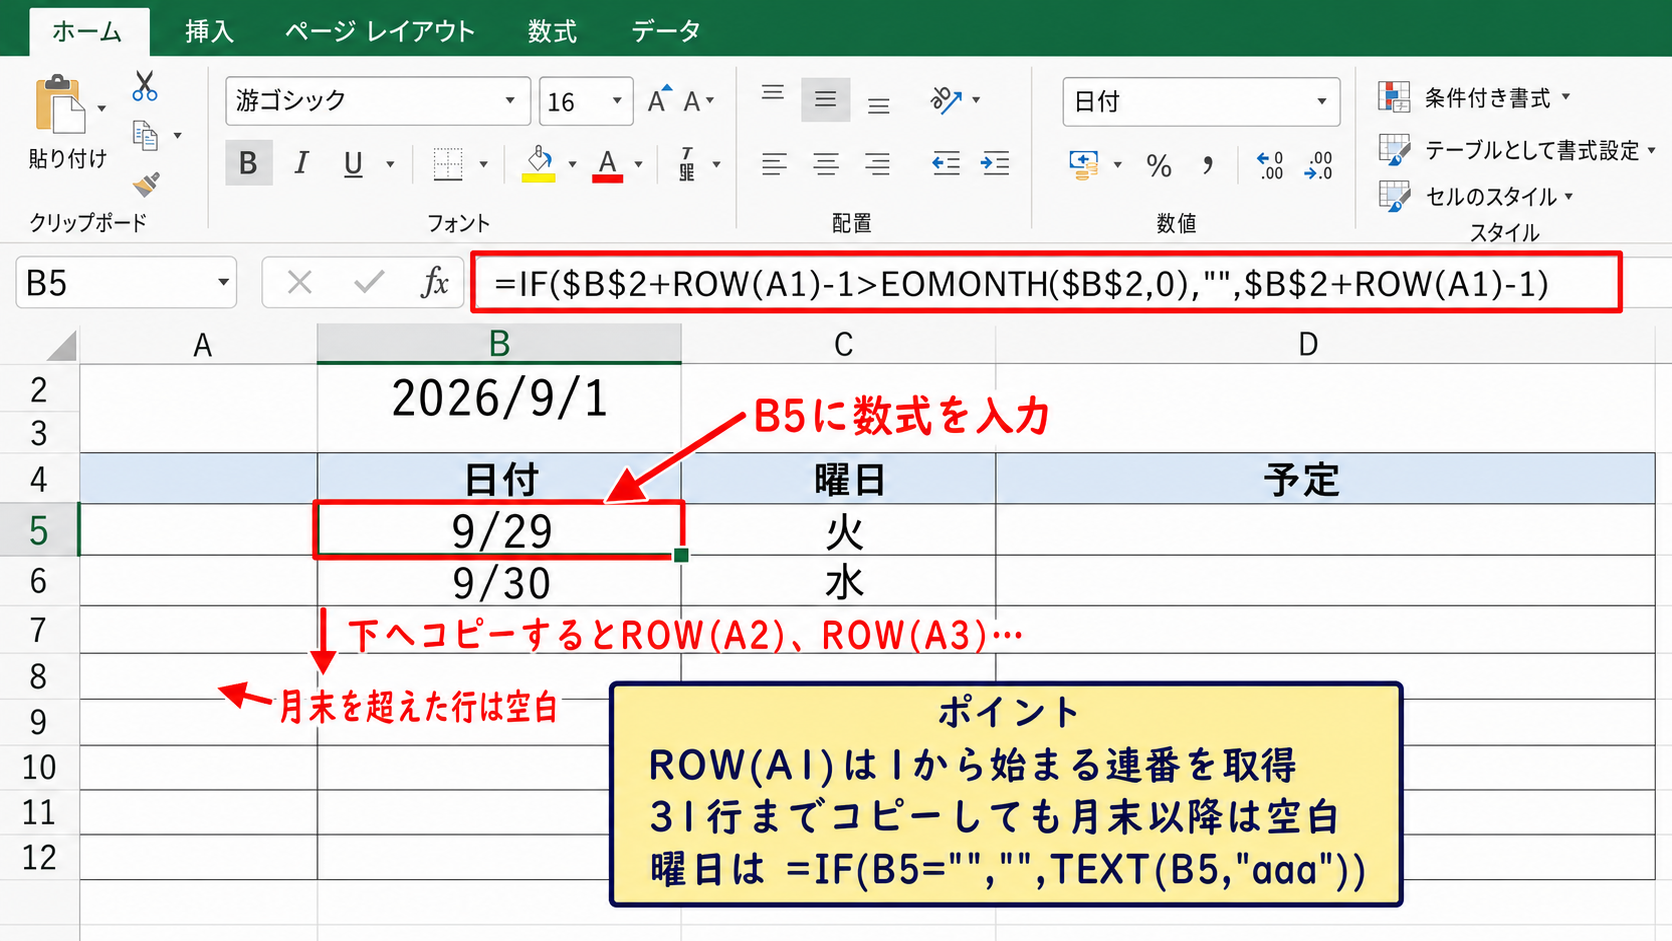1672x941 pixels.
Task: Click the Borders icon
Action: (x=448, y=163)
